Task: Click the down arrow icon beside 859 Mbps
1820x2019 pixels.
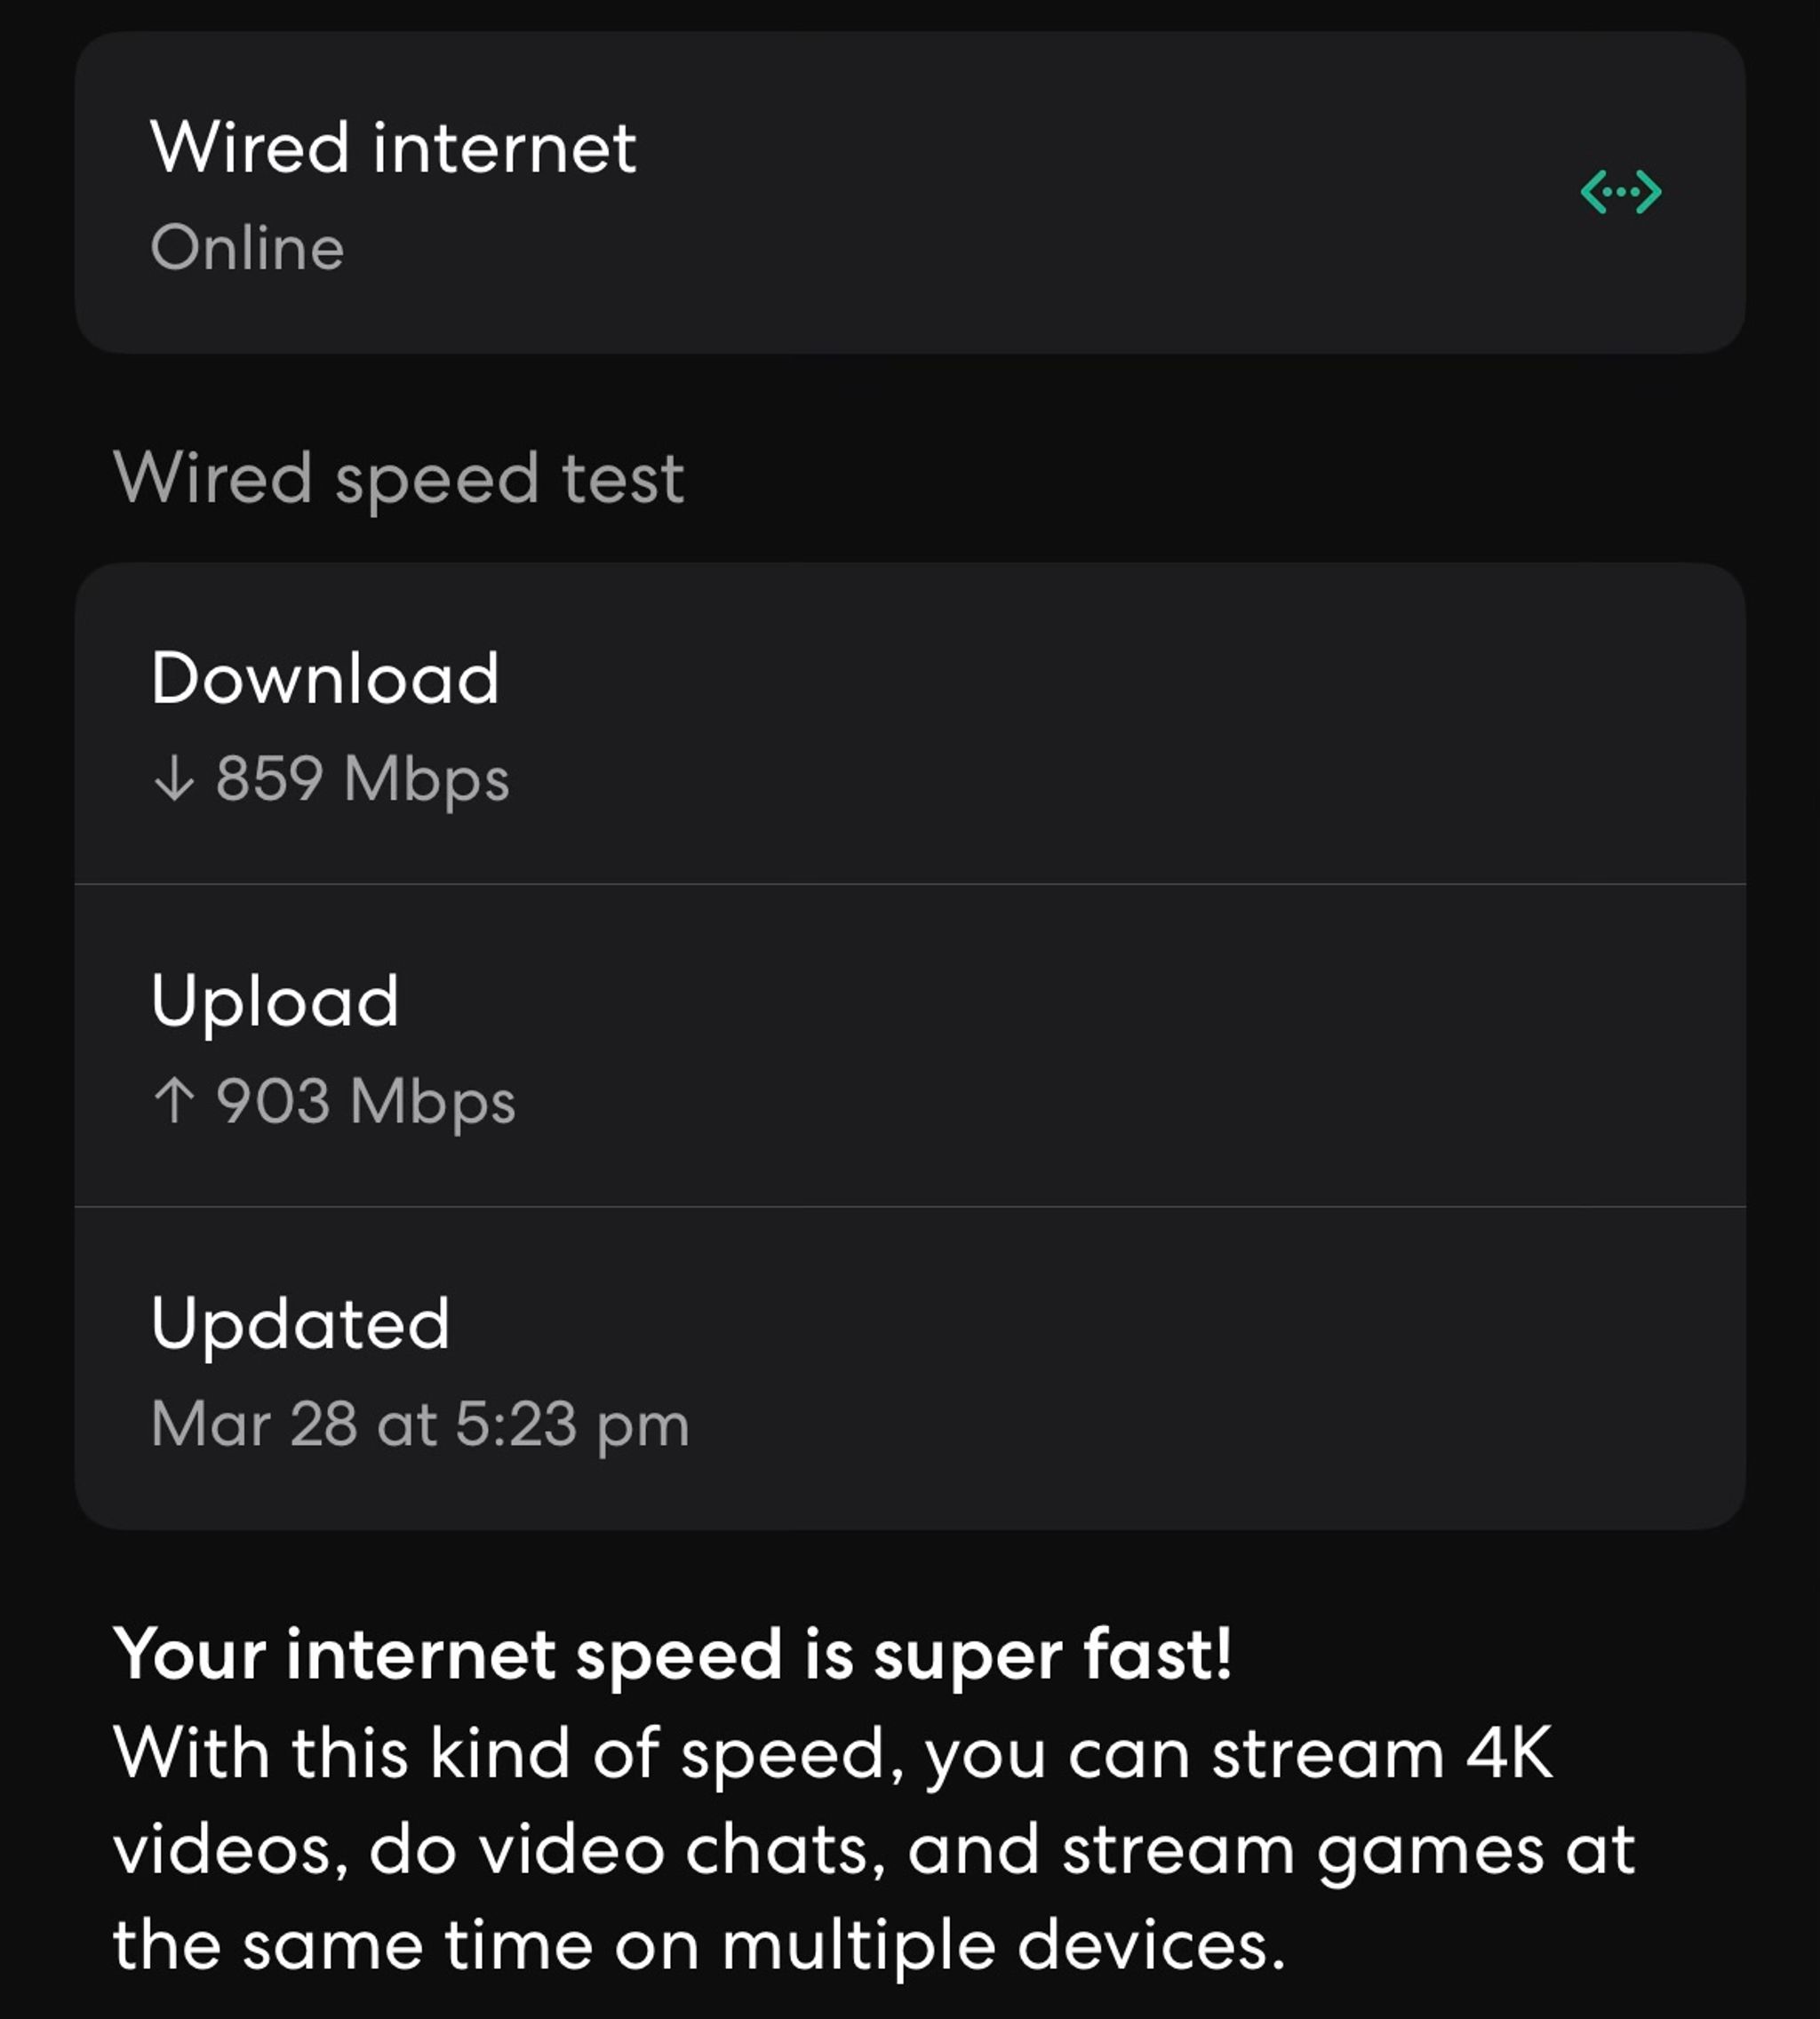Action: 174,779
